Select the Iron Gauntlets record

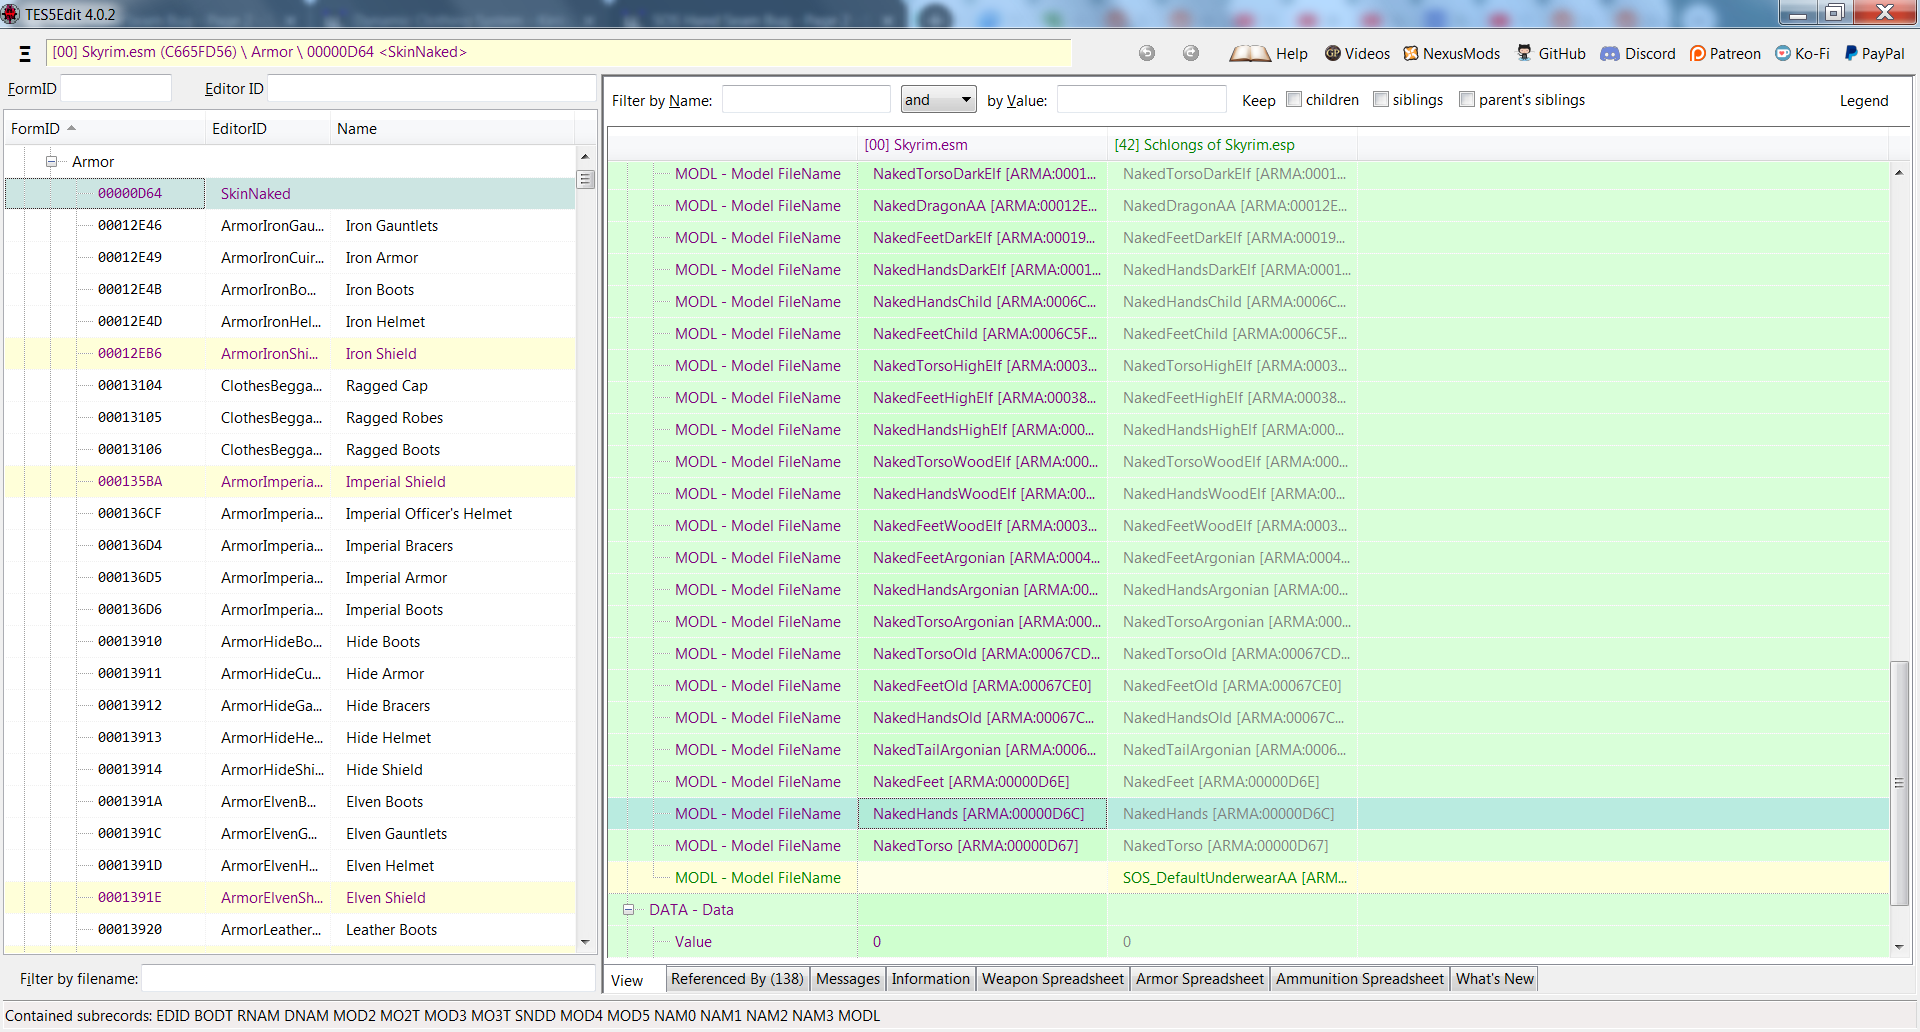[x=290, y=225]
